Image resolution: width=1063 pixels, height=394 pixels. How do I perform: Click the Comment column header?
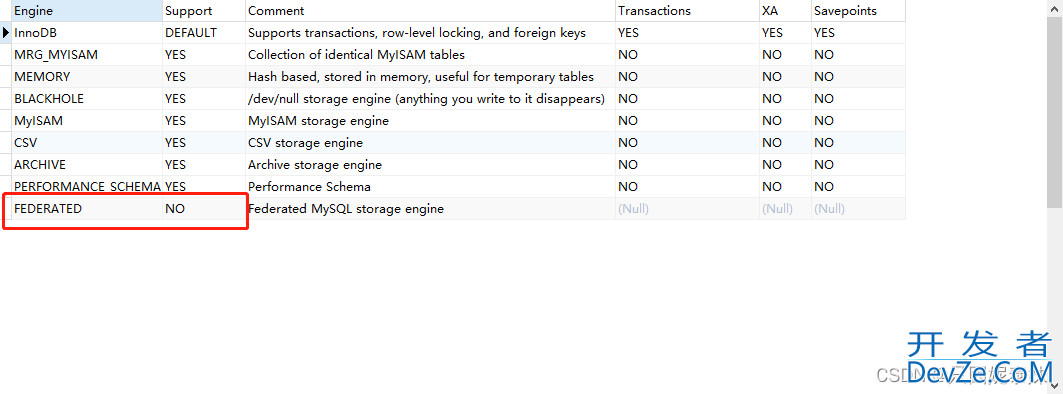click(x=430, y=10)
